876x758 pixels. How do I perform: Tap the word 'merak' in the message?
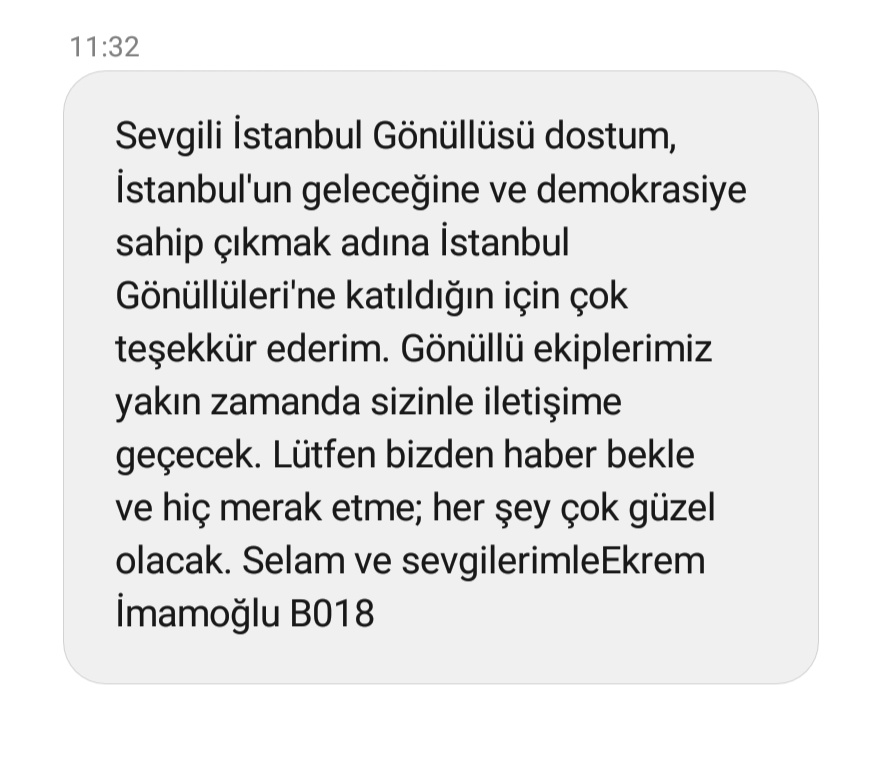[270, 508]
